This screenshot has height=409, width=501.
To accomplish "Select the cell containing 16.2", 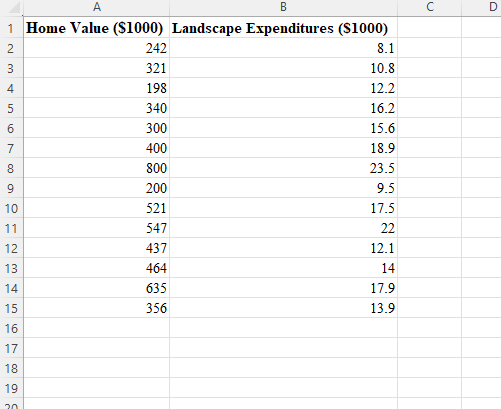I will coord(284,108).
